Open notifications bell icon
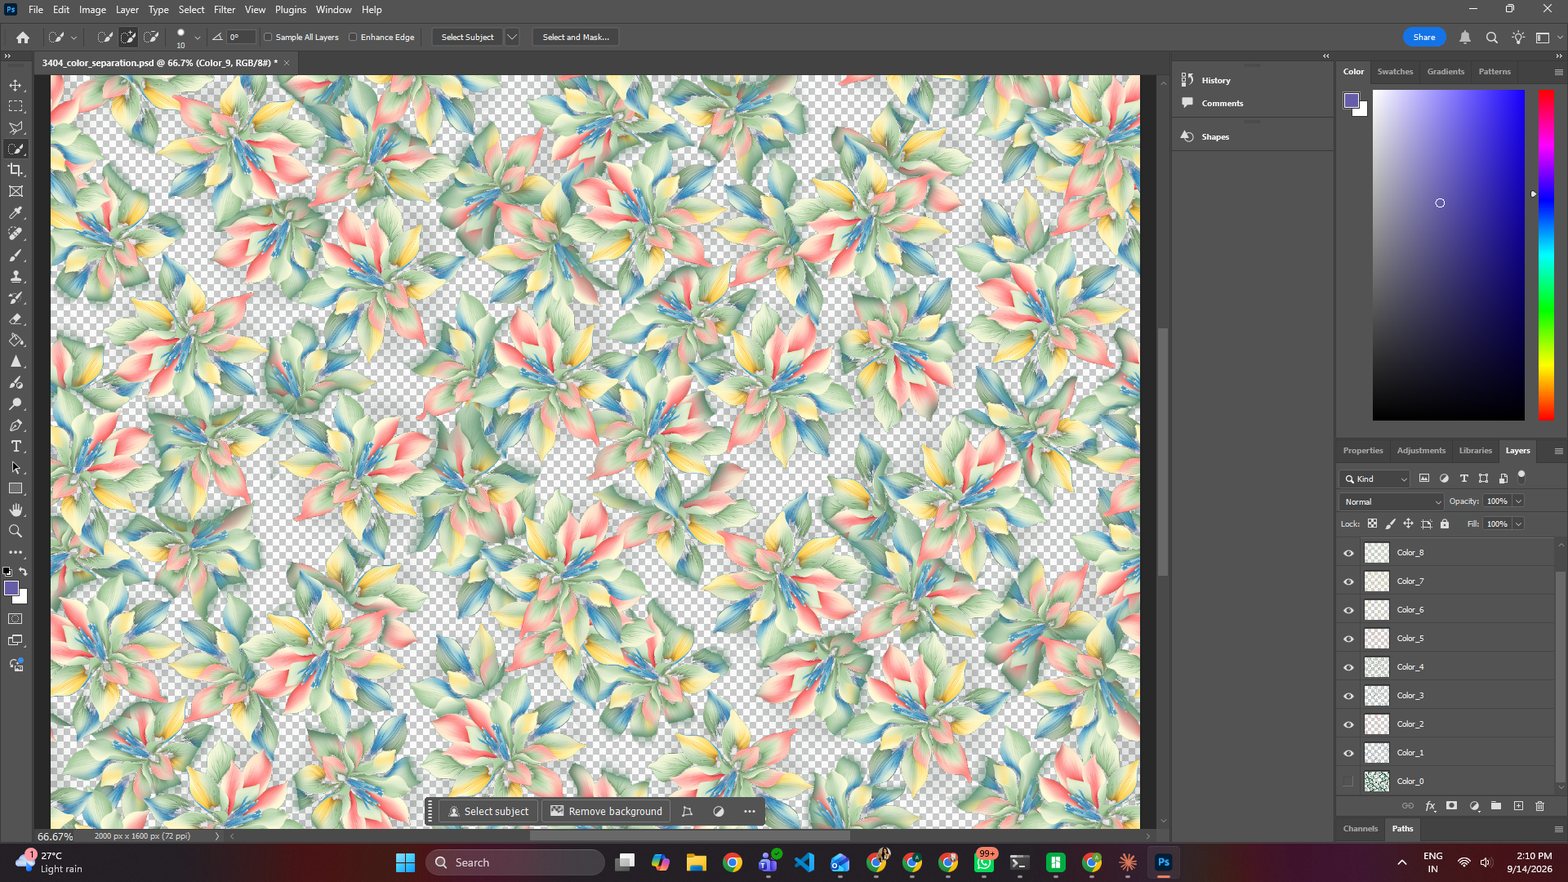The image size is (1568, 882). (1465, 37)
